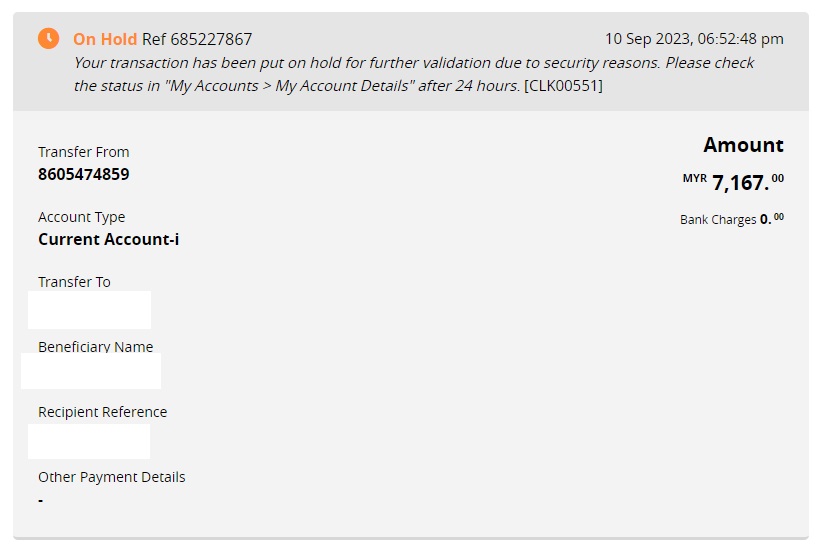This screenshot has height=550, width=819.
Task: Click the "Bank Charges" amount line
Action: tap(732, 219)
